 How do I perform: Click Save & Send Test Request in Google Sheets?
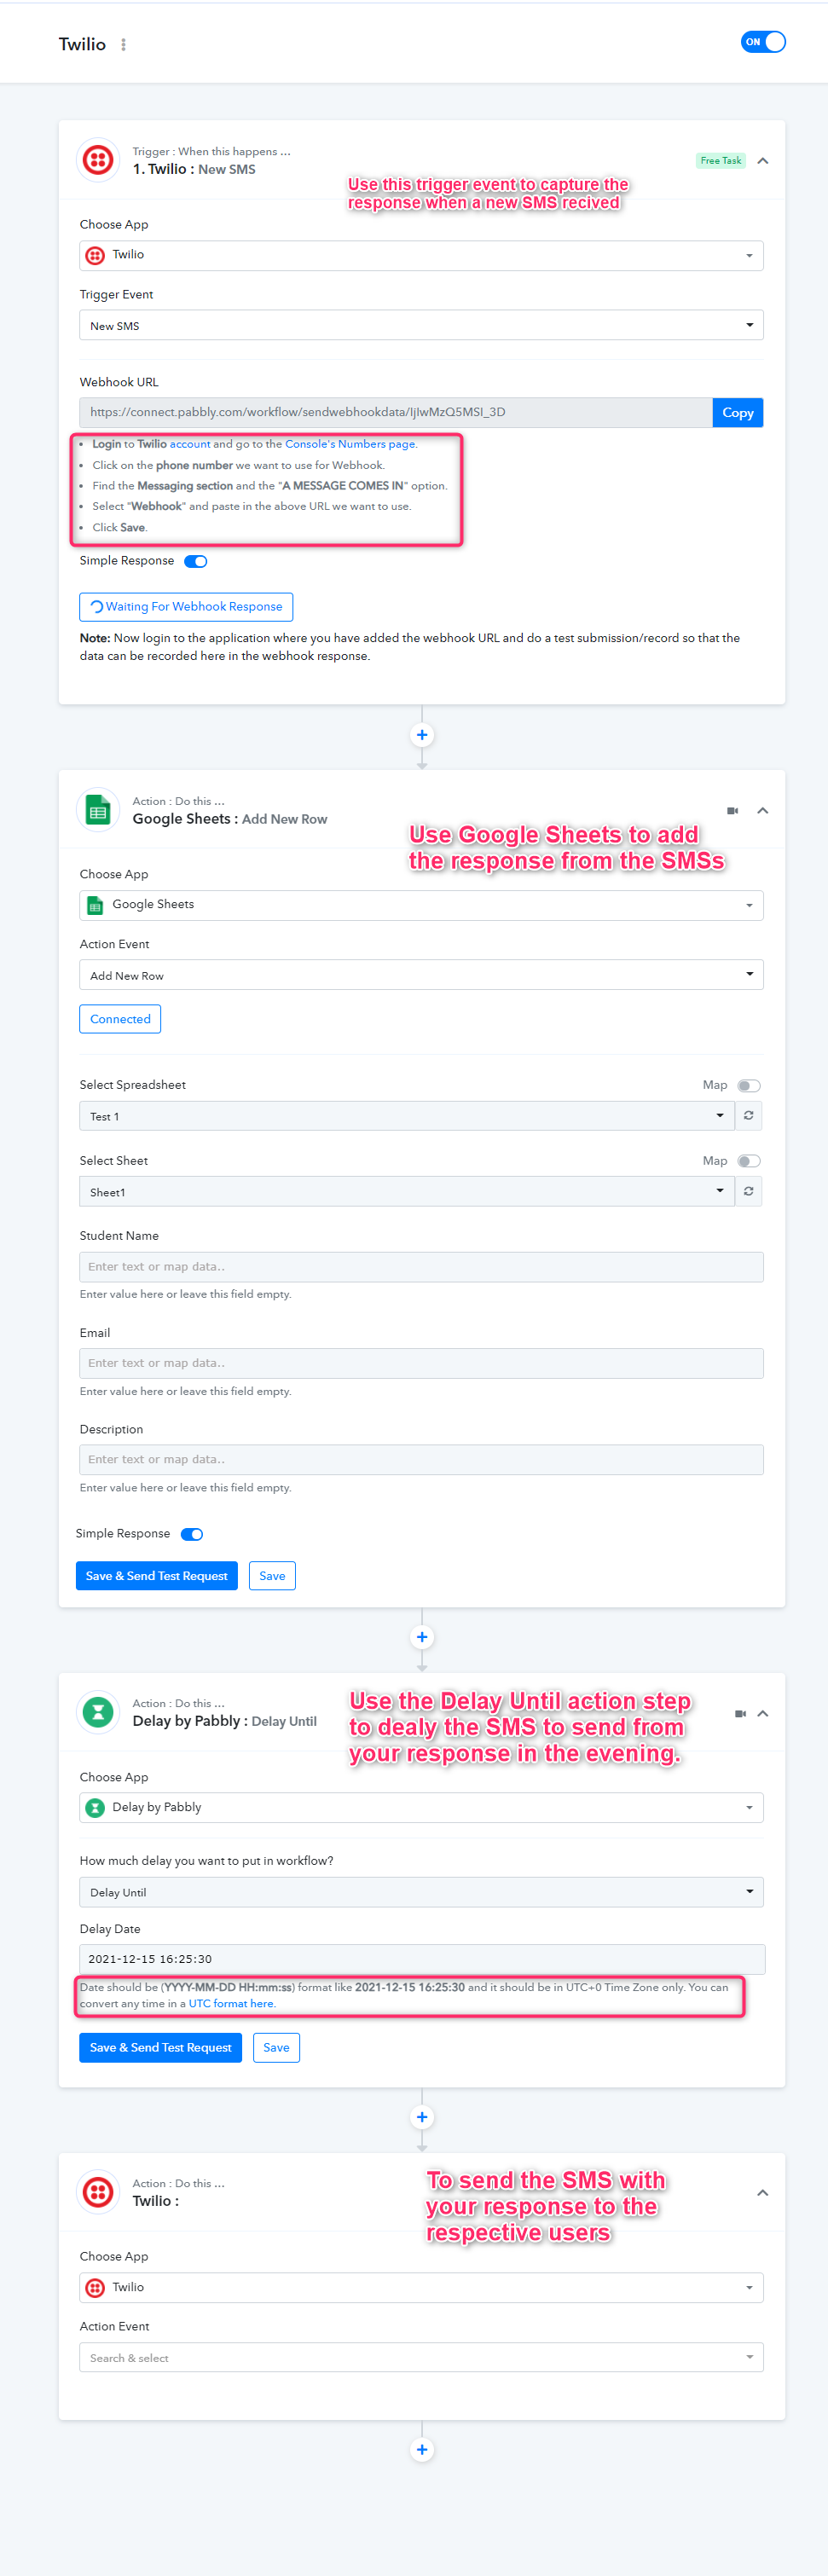coord(157,1576)
